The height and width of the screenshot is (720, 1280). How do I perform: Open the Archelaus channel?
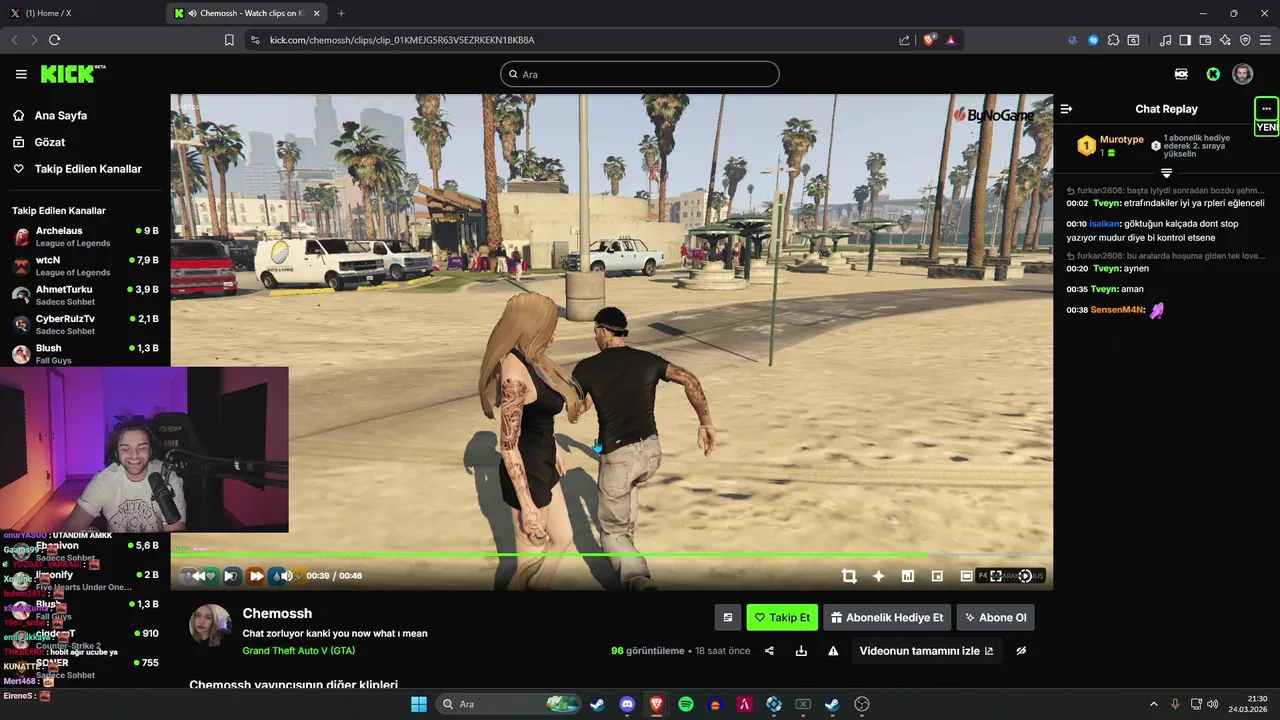coord(85,237)
